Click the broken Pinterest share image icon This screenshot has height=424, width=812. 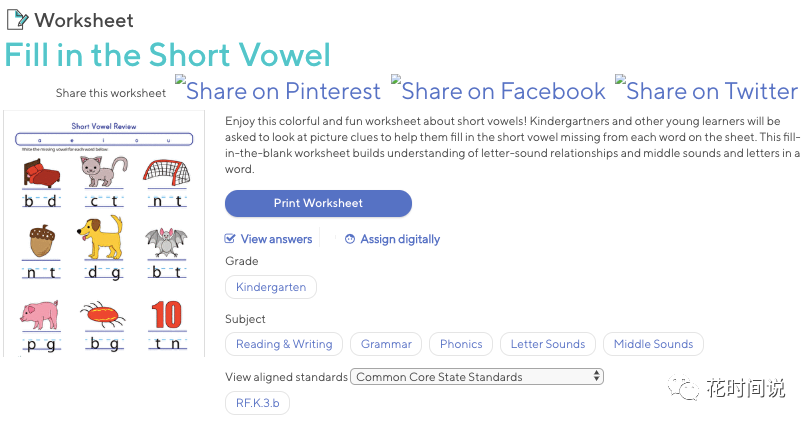coord(180,79)
